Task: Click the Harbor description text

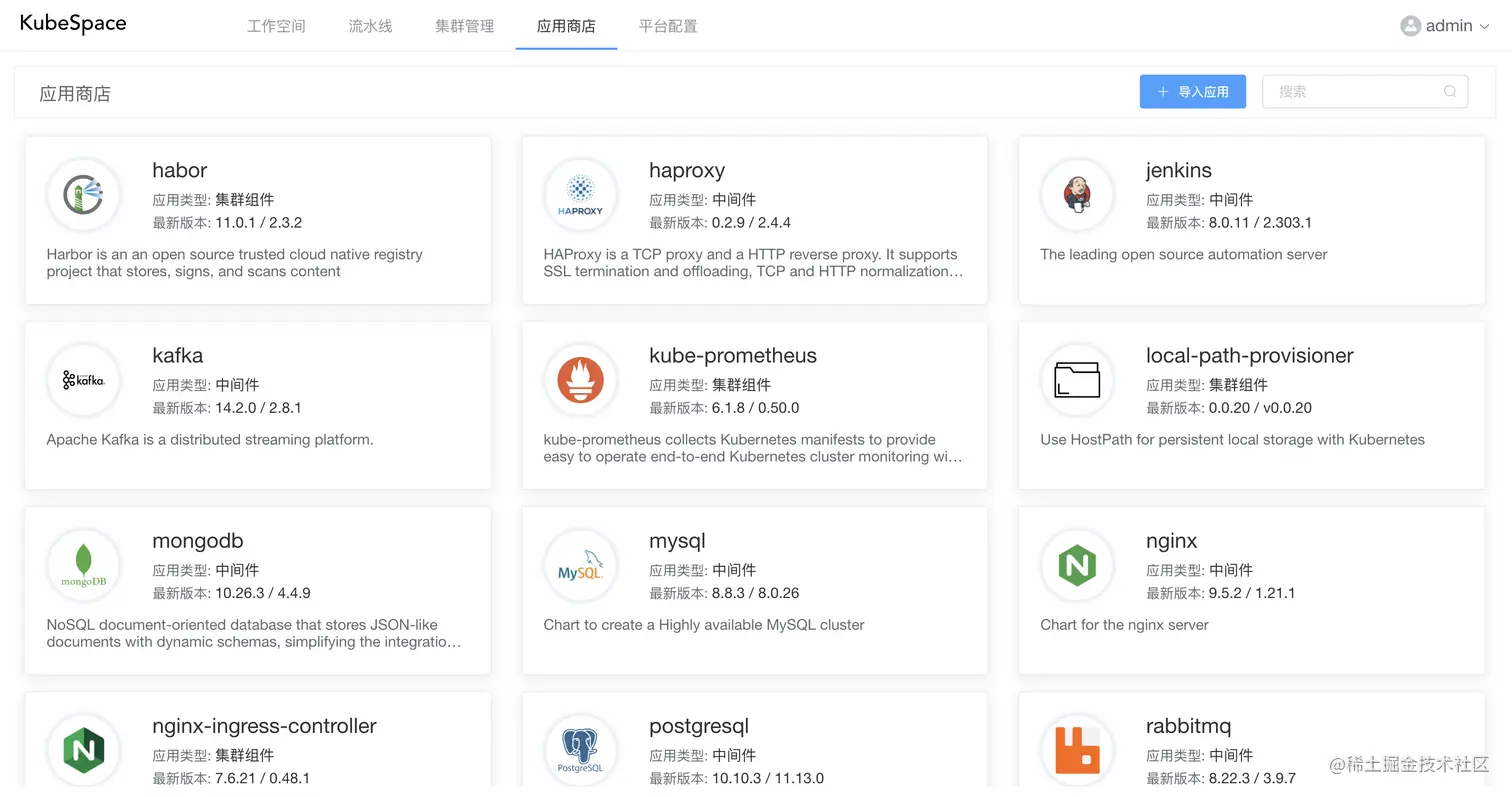Action: (x=235, y=263)
